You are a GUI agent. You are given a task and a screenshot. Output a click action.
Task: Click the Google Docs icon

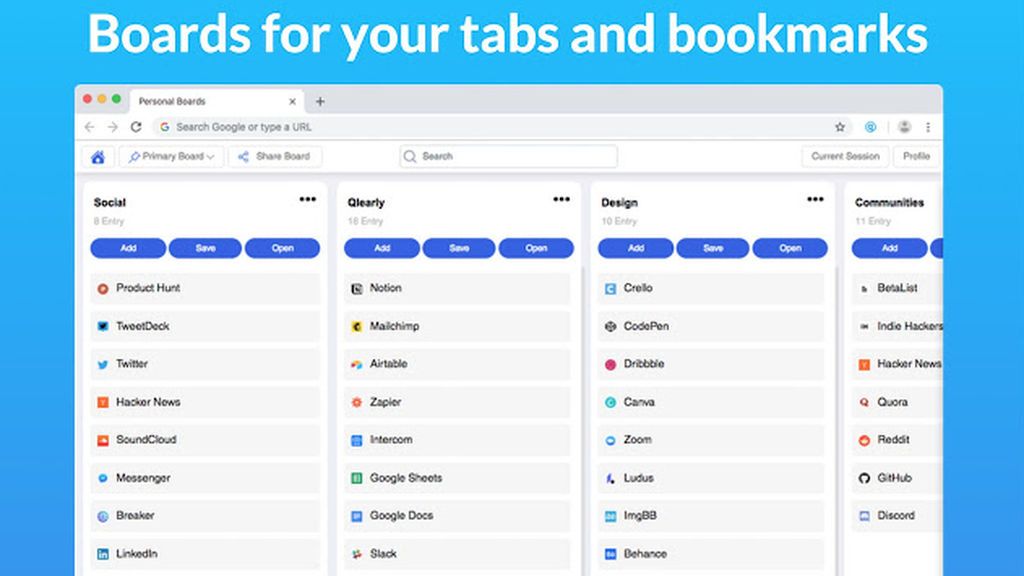pos(357,516)
